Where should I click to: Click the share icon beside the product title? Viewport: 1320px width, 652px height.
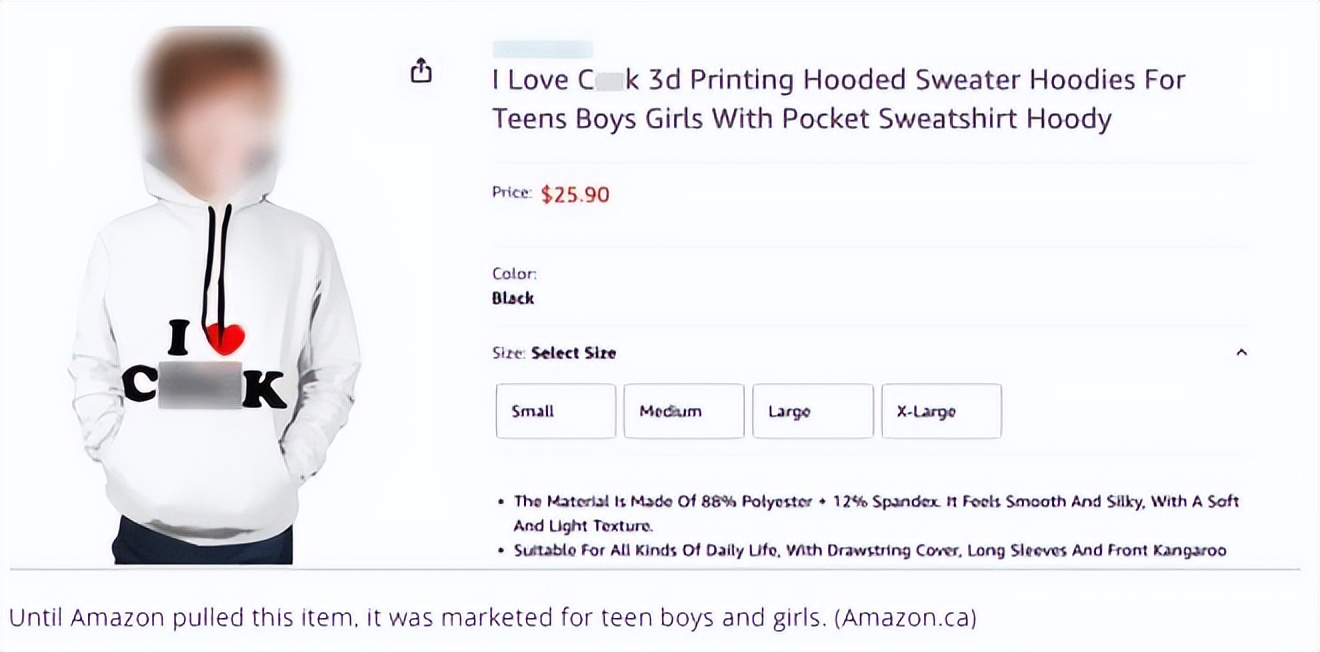click(x=422, y=70)
